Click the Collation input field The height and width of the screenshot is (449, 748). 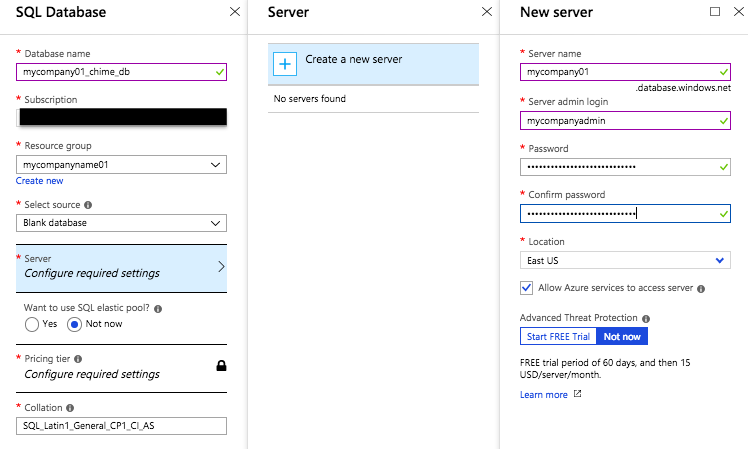tap(121, 426)
